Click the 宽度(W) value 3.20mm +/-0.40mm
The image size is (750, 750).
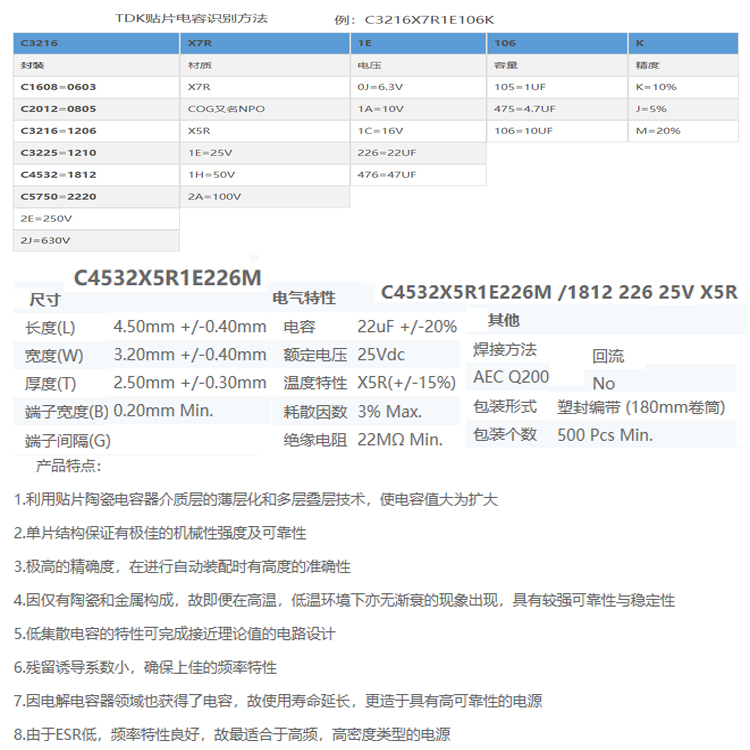click(x=189, y=355)
